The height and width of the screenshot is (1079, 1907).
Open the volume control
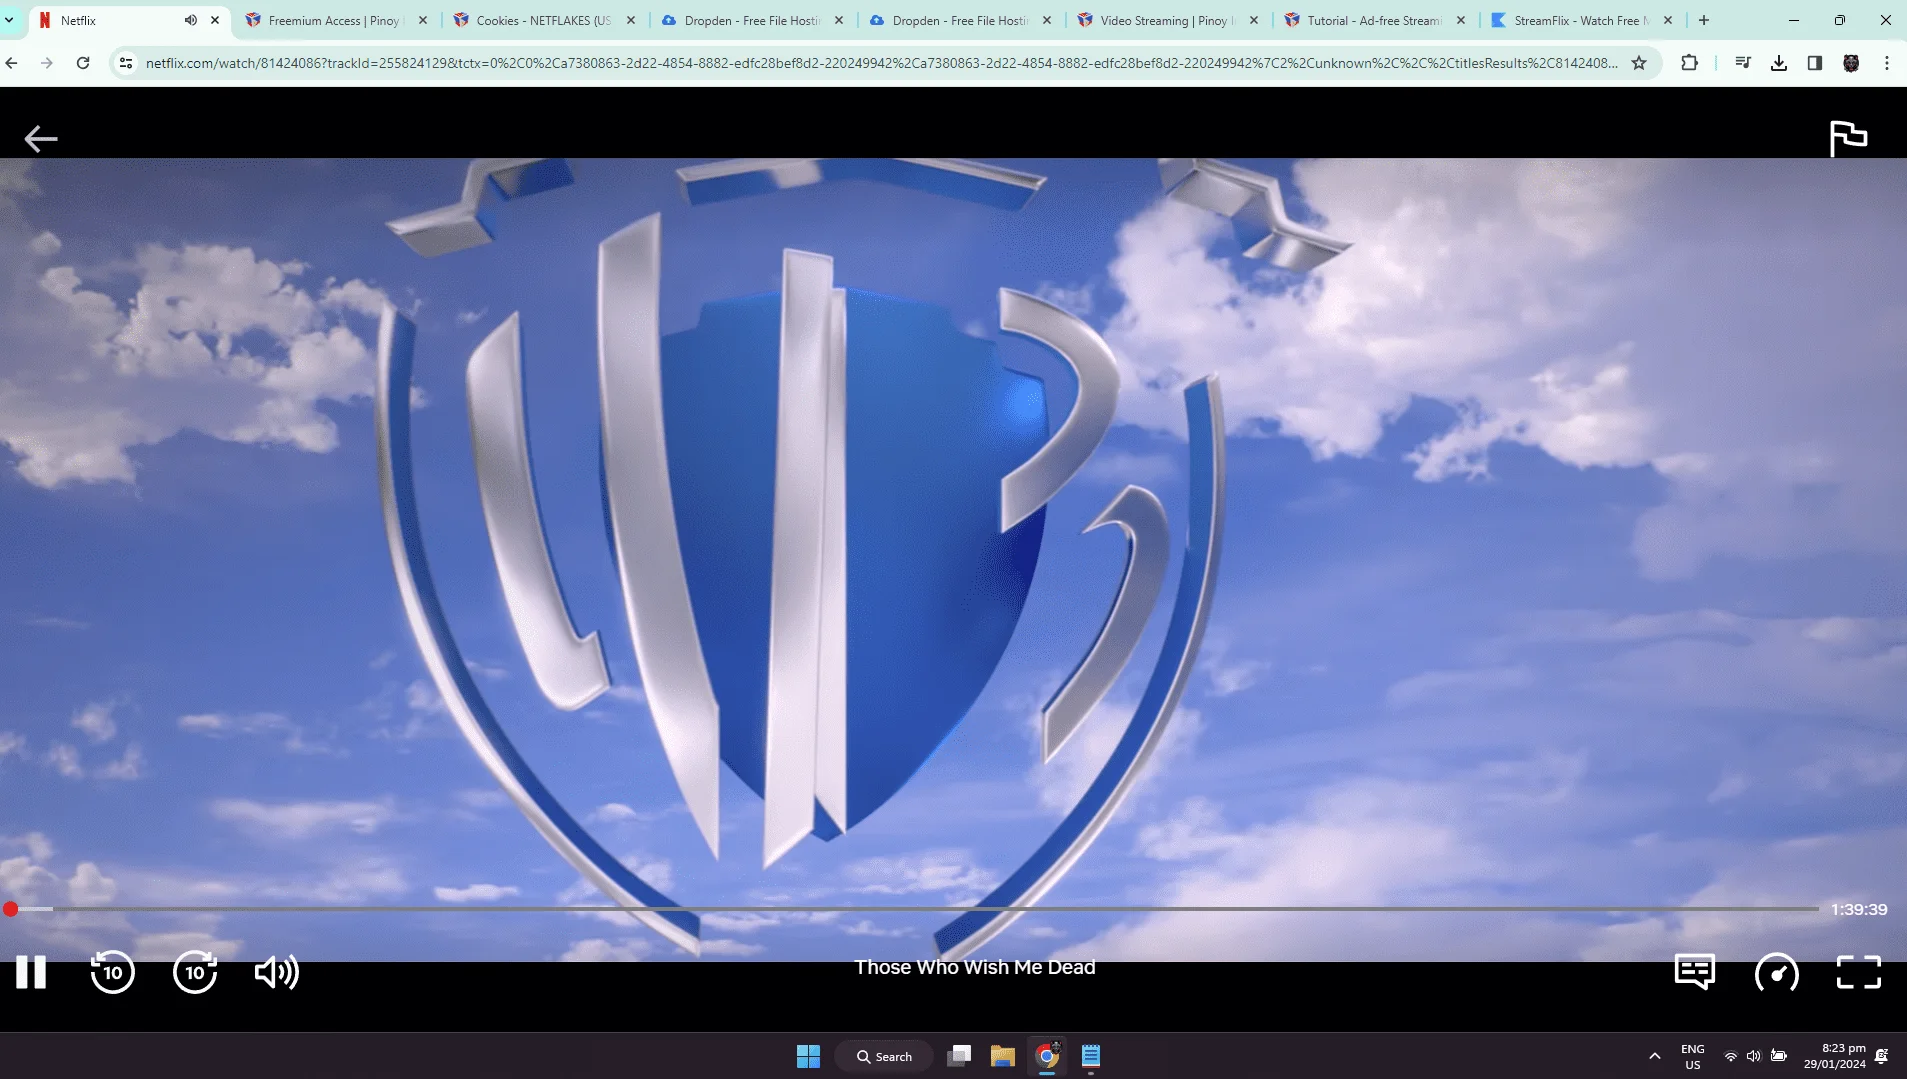[x=277, y=972]
